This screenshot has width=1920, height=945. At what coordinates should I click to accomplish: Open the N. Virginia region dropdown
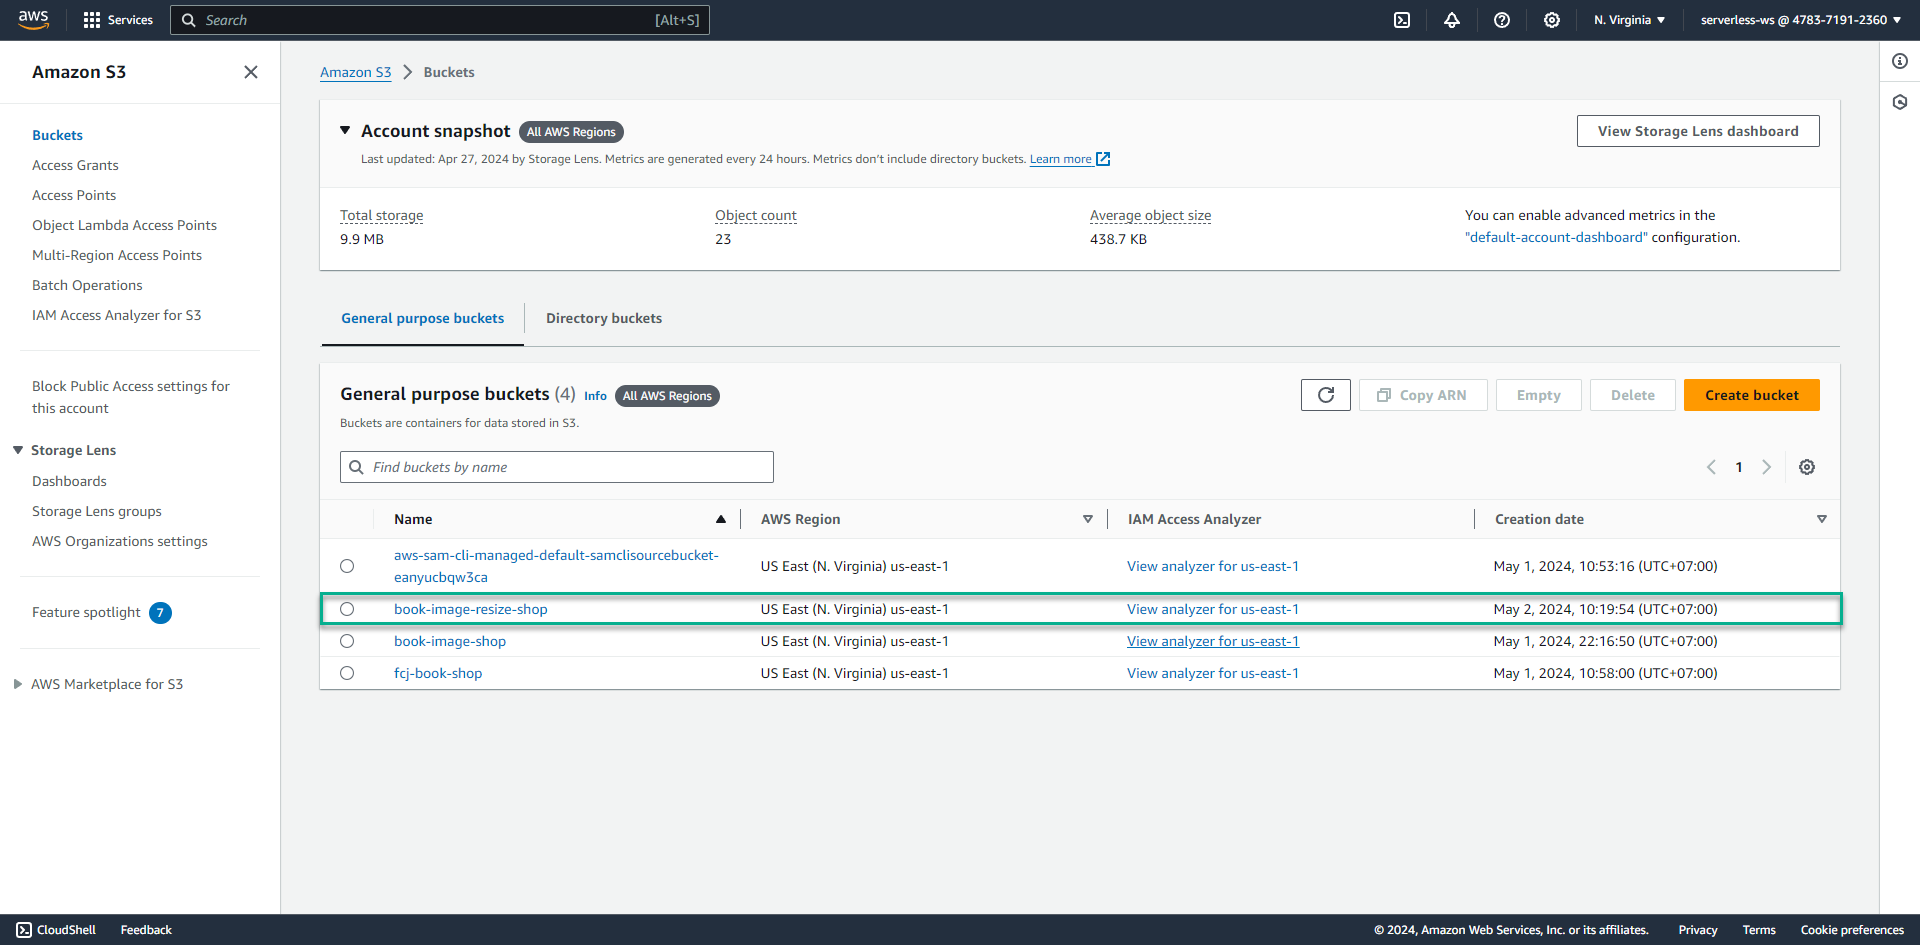coord(1629,20)
